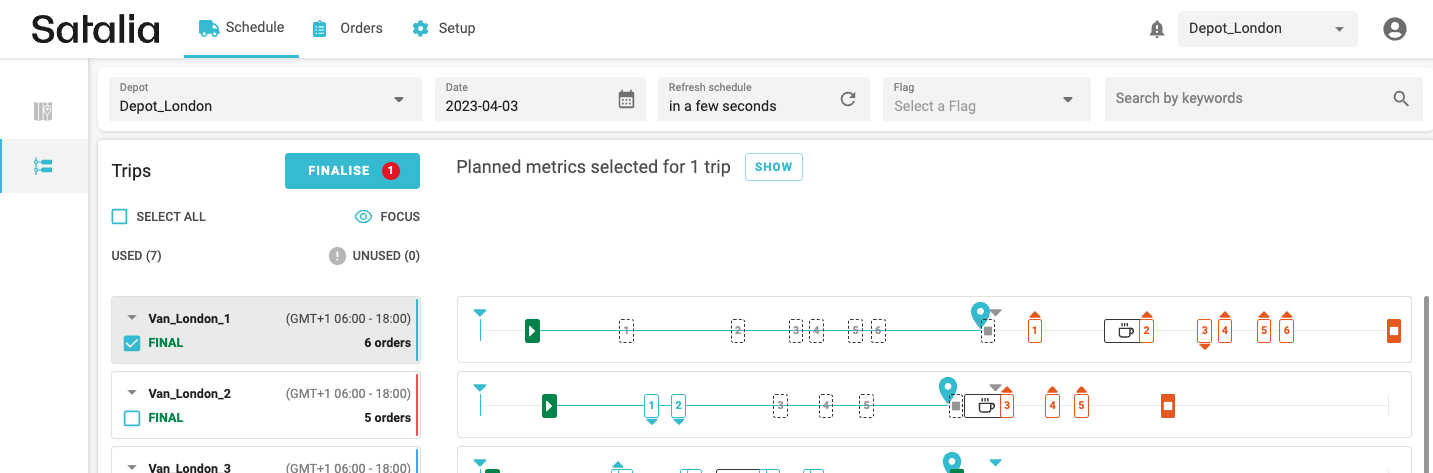Expand the Select a Flag dropdown

pos(984,98)
